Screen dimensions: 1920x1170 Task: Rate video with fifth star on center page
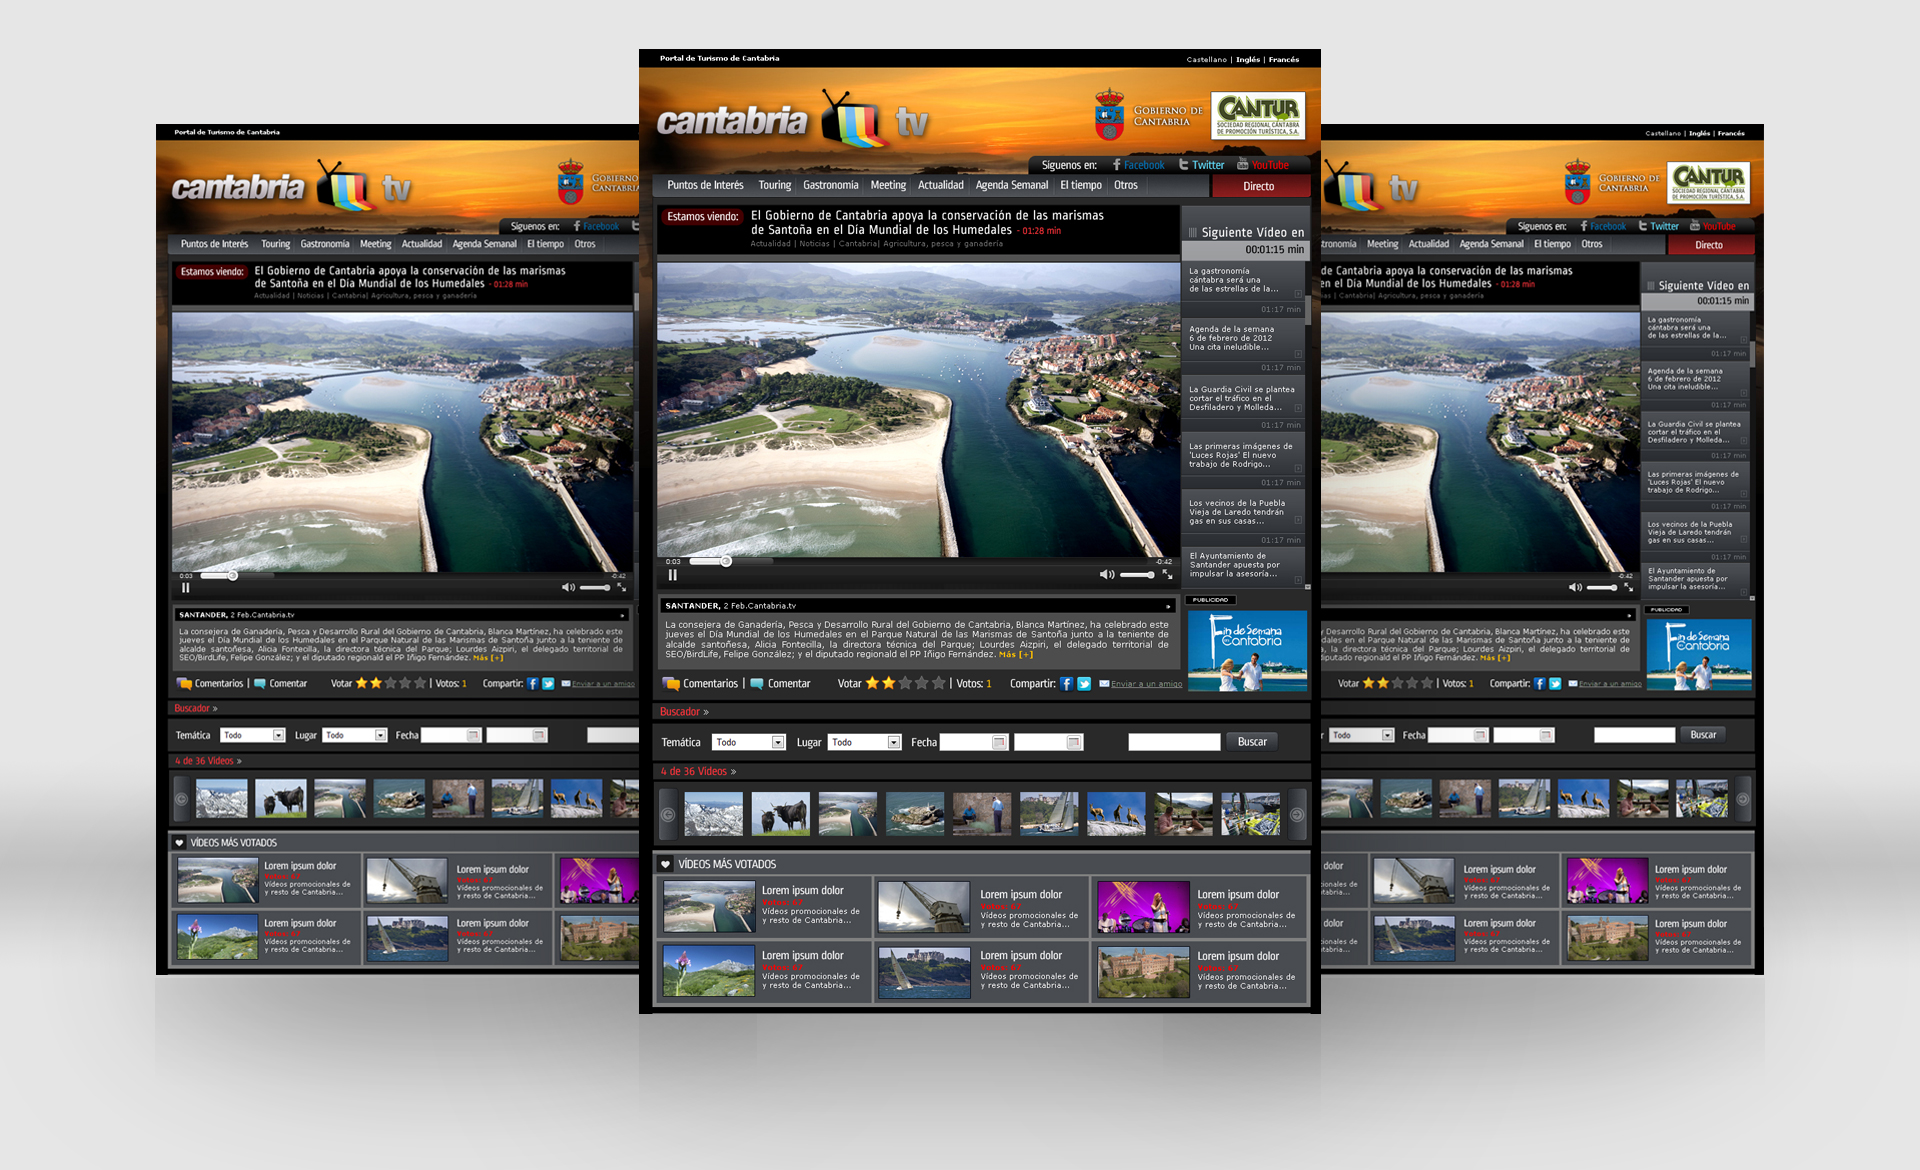(x=938, y=683)
